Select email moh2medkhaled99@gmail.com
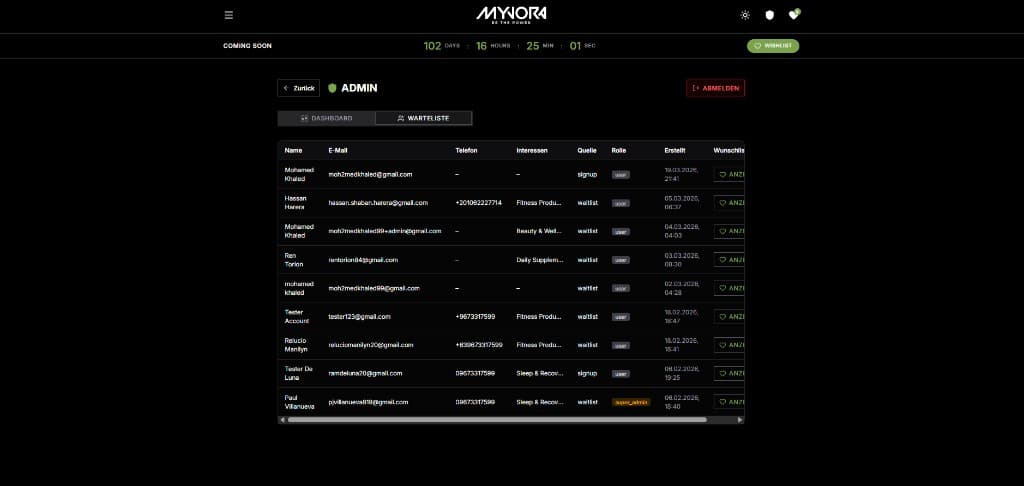The image size is (1024, 486). coord(374,287)
